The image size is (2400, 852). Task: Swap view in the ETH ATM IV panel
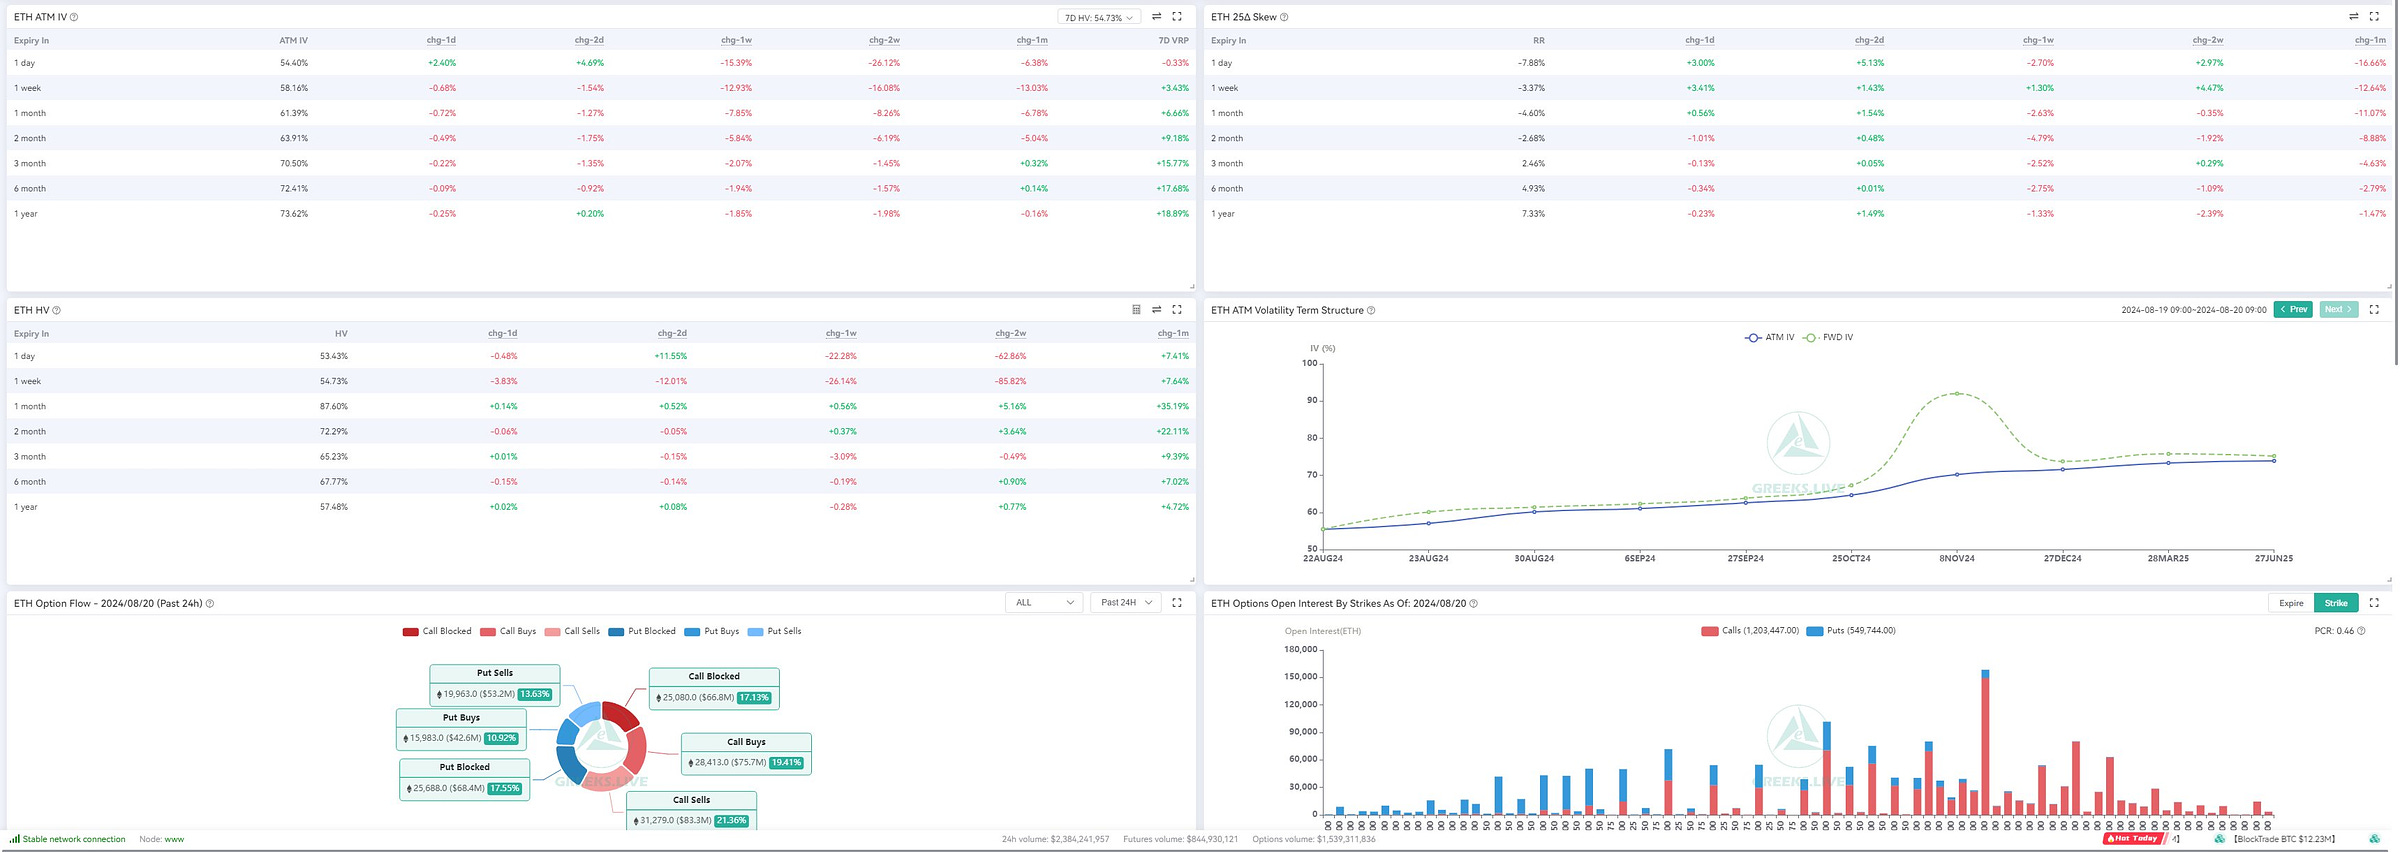click(x=1156, y=17)
